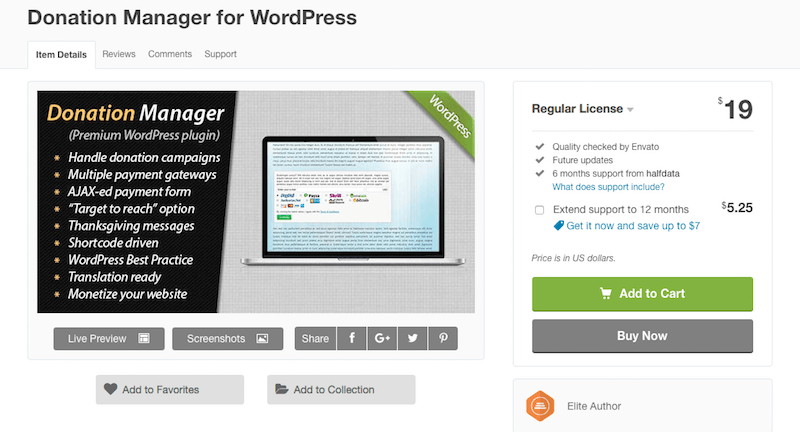Viewport: 800px width, 432px height.
Task: Open 'What does support include?' link
Action: (x=608, y=187)
